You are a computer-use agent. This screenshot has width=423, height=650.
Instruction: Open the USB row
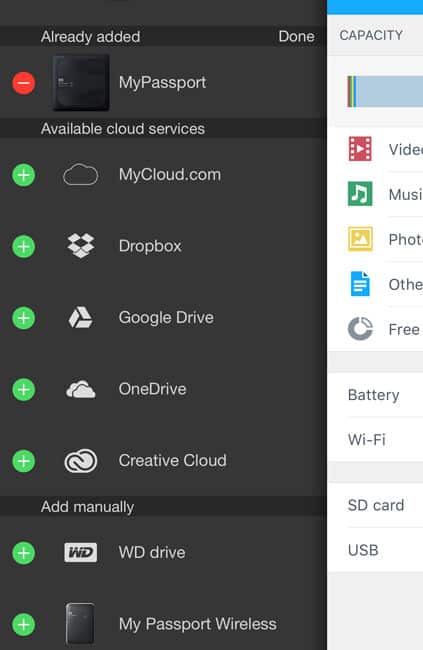(375, 550)
